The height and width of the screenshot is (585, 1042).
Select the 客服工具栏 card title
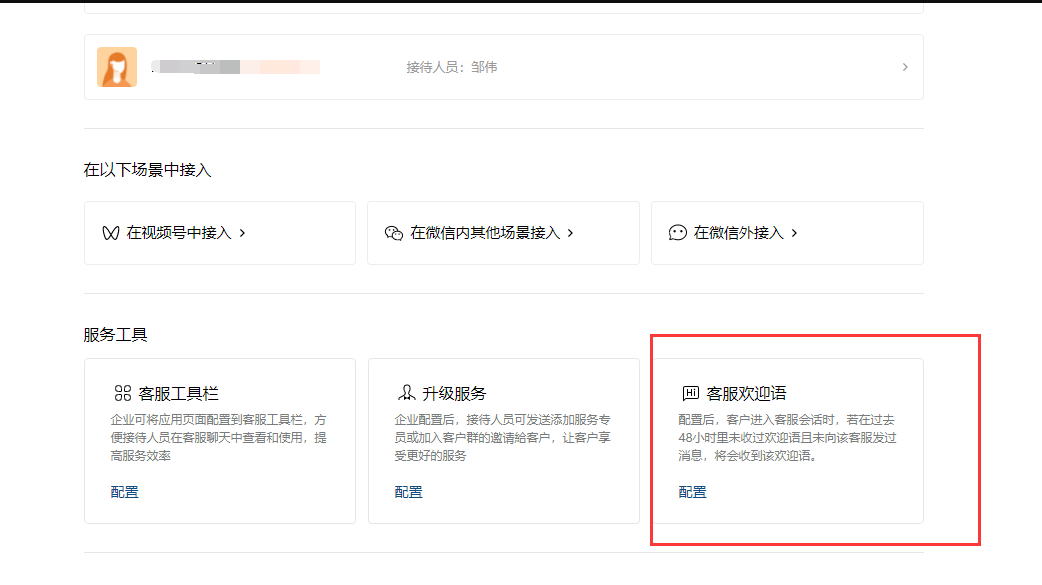pyautogui.click(x=179, y=393)
